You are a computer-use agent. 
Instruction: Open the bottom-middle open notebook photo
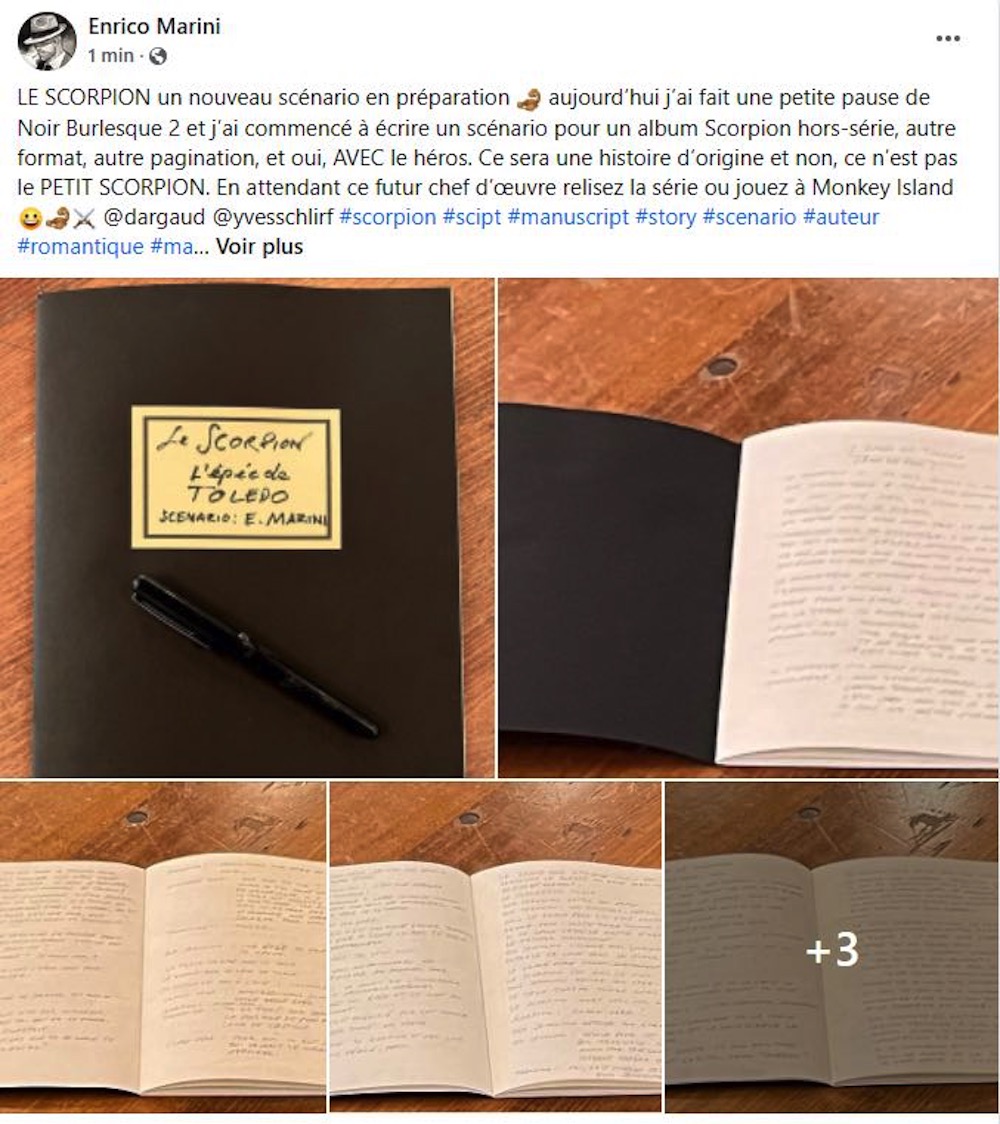(x=495, y=947)
